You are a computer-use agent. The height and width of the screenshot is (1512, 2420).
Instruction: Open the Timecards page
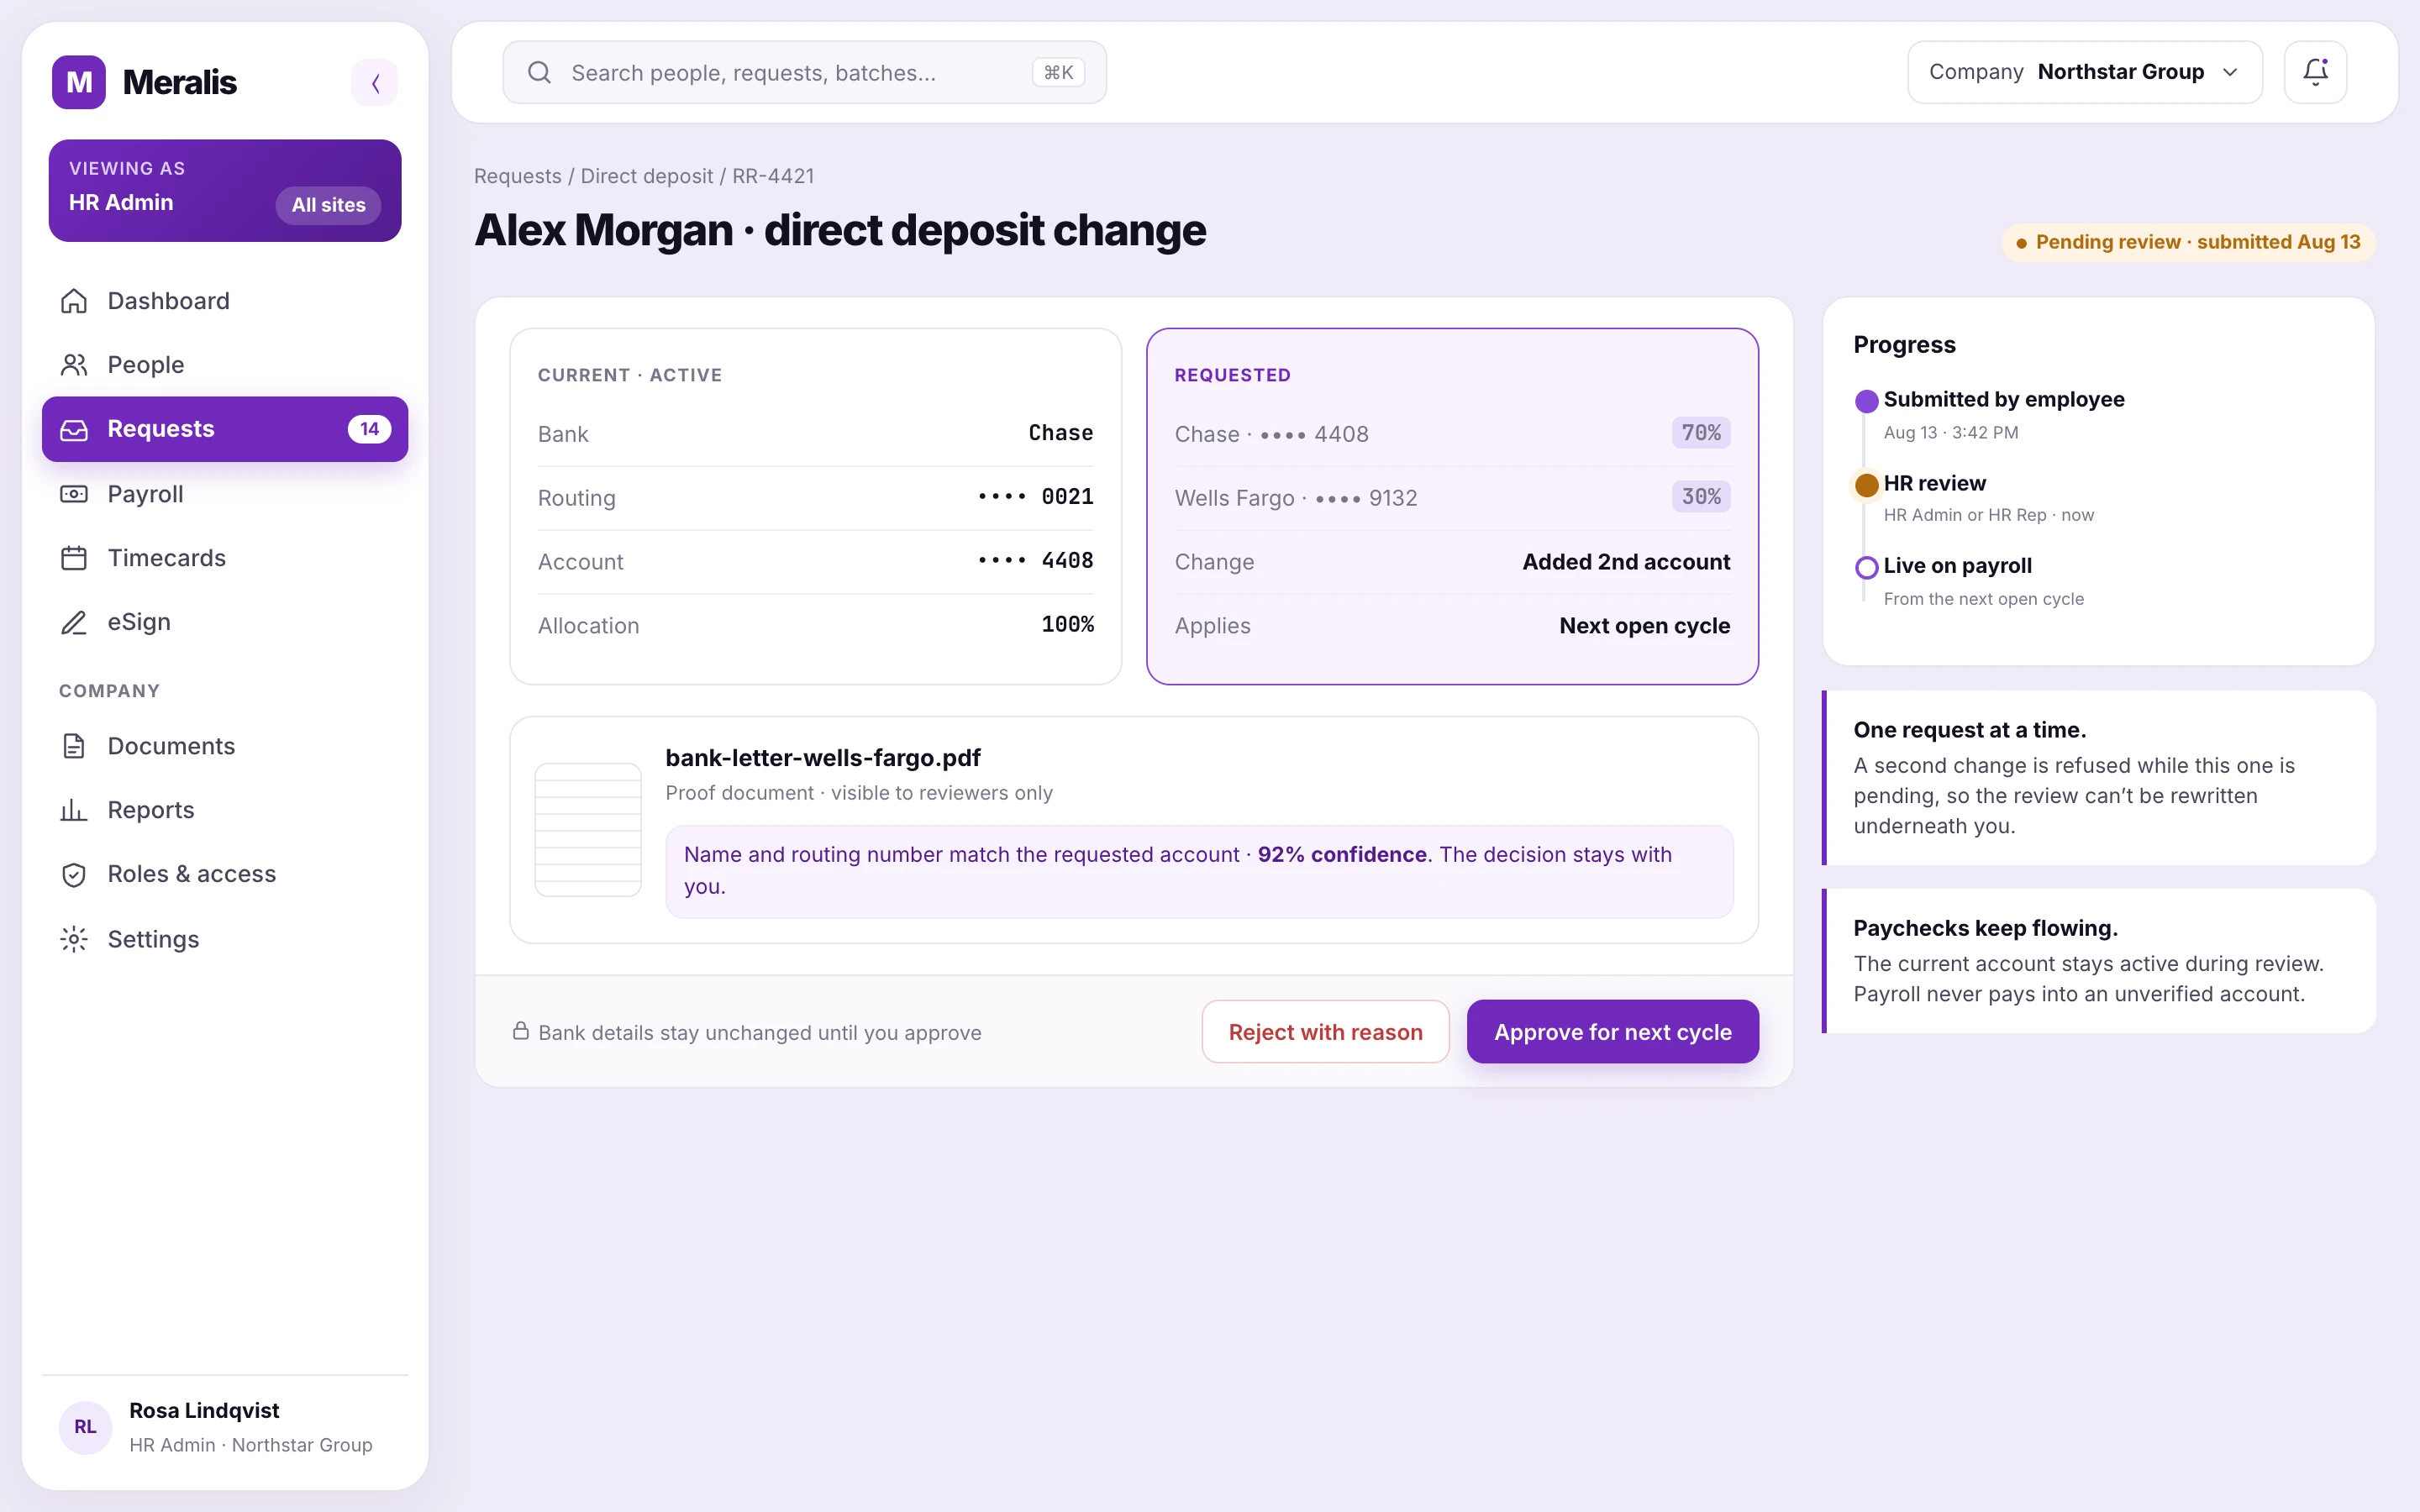click(x=225, y=558)
